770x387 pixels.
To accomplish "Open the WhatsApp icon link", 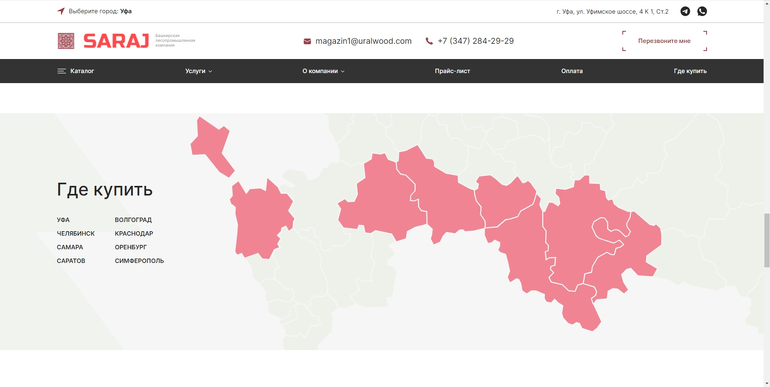I will [x=702, y=11].
